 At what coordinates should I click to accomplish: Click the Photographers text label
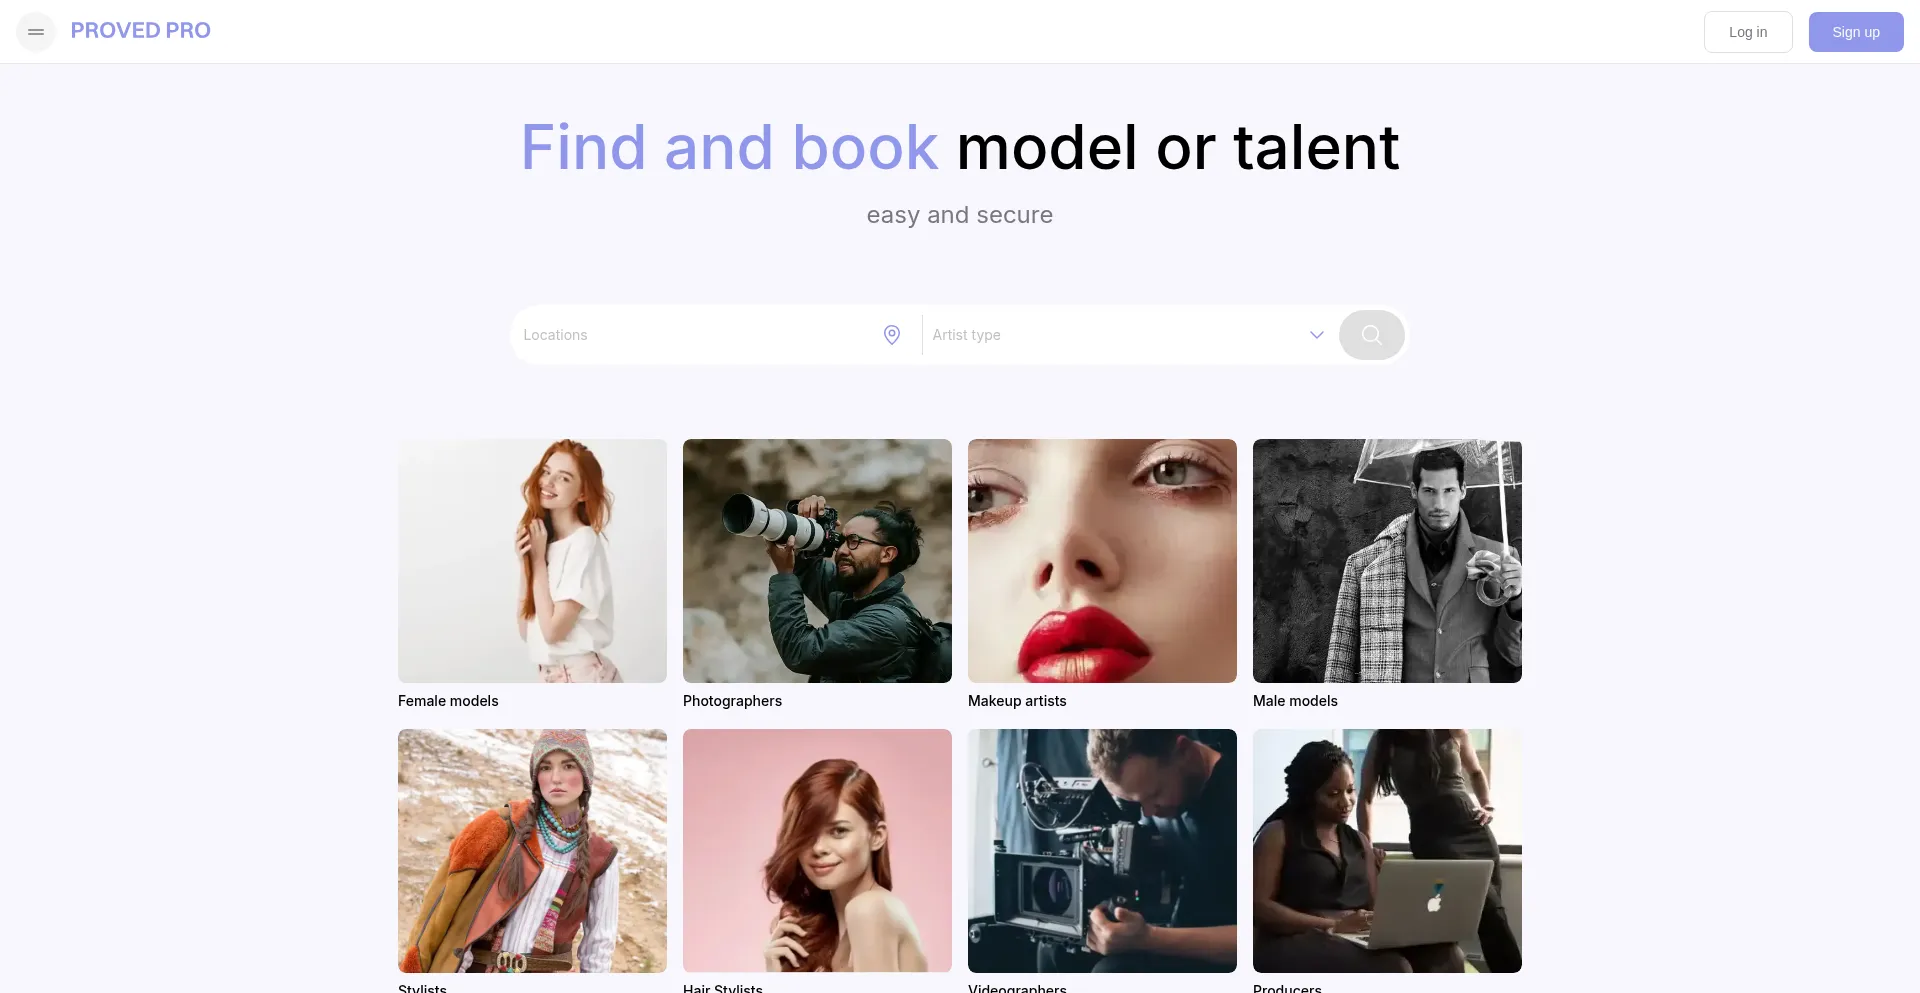point(732,701)
